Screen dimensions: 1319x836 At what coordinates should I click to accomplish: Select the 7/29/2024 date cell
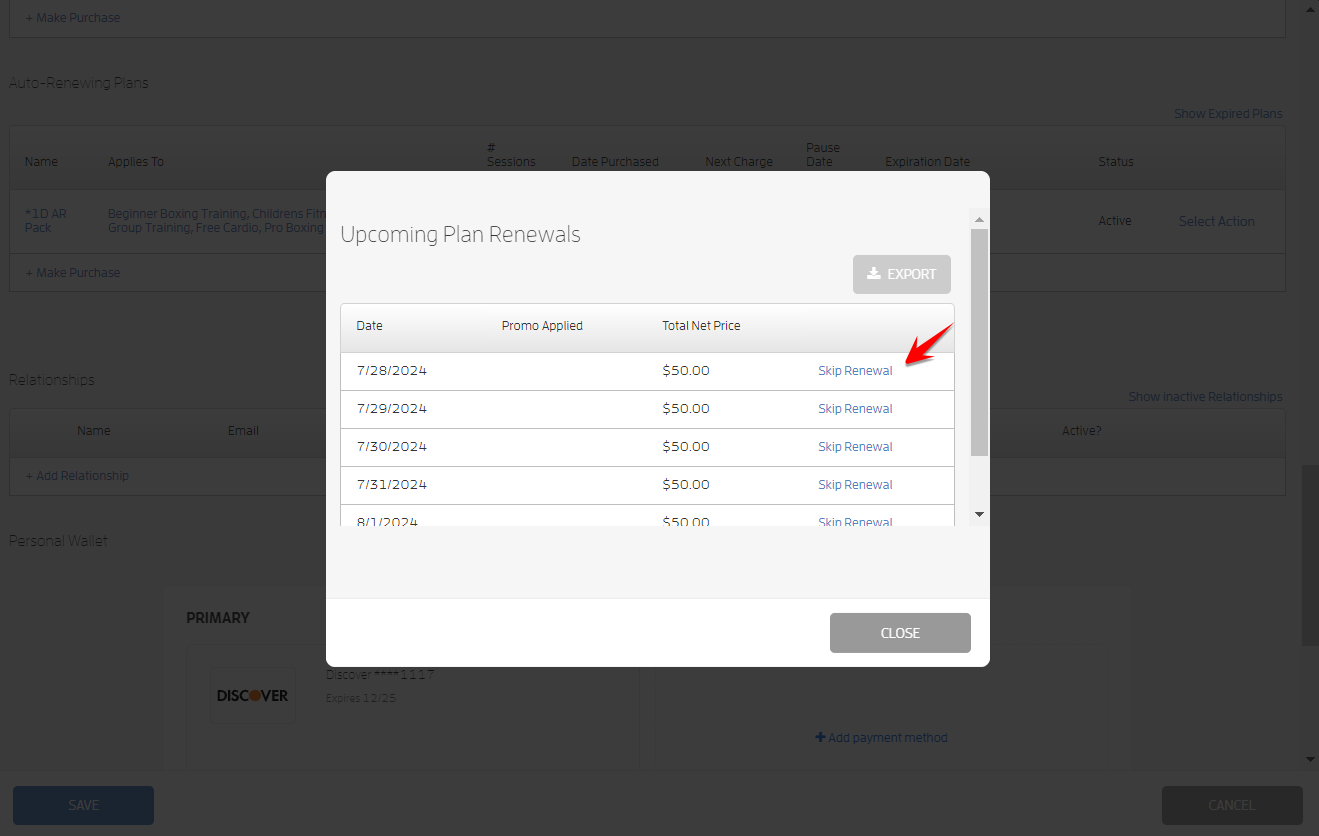[391, 409]
